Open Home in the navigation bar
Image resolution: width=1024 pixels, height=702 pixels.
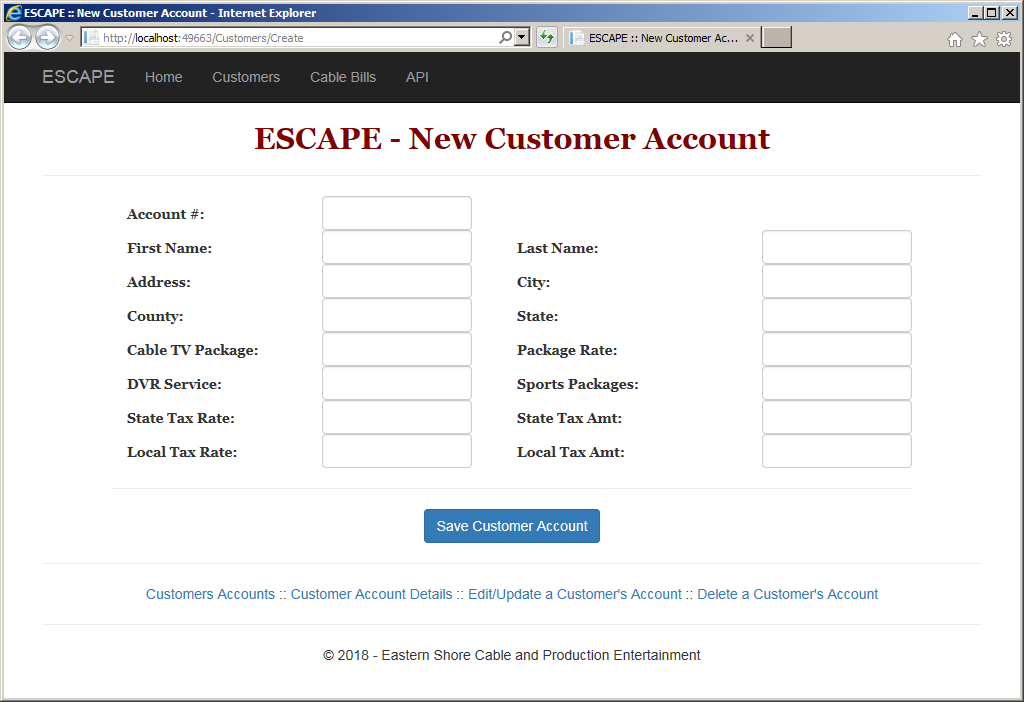coord(163,77)
